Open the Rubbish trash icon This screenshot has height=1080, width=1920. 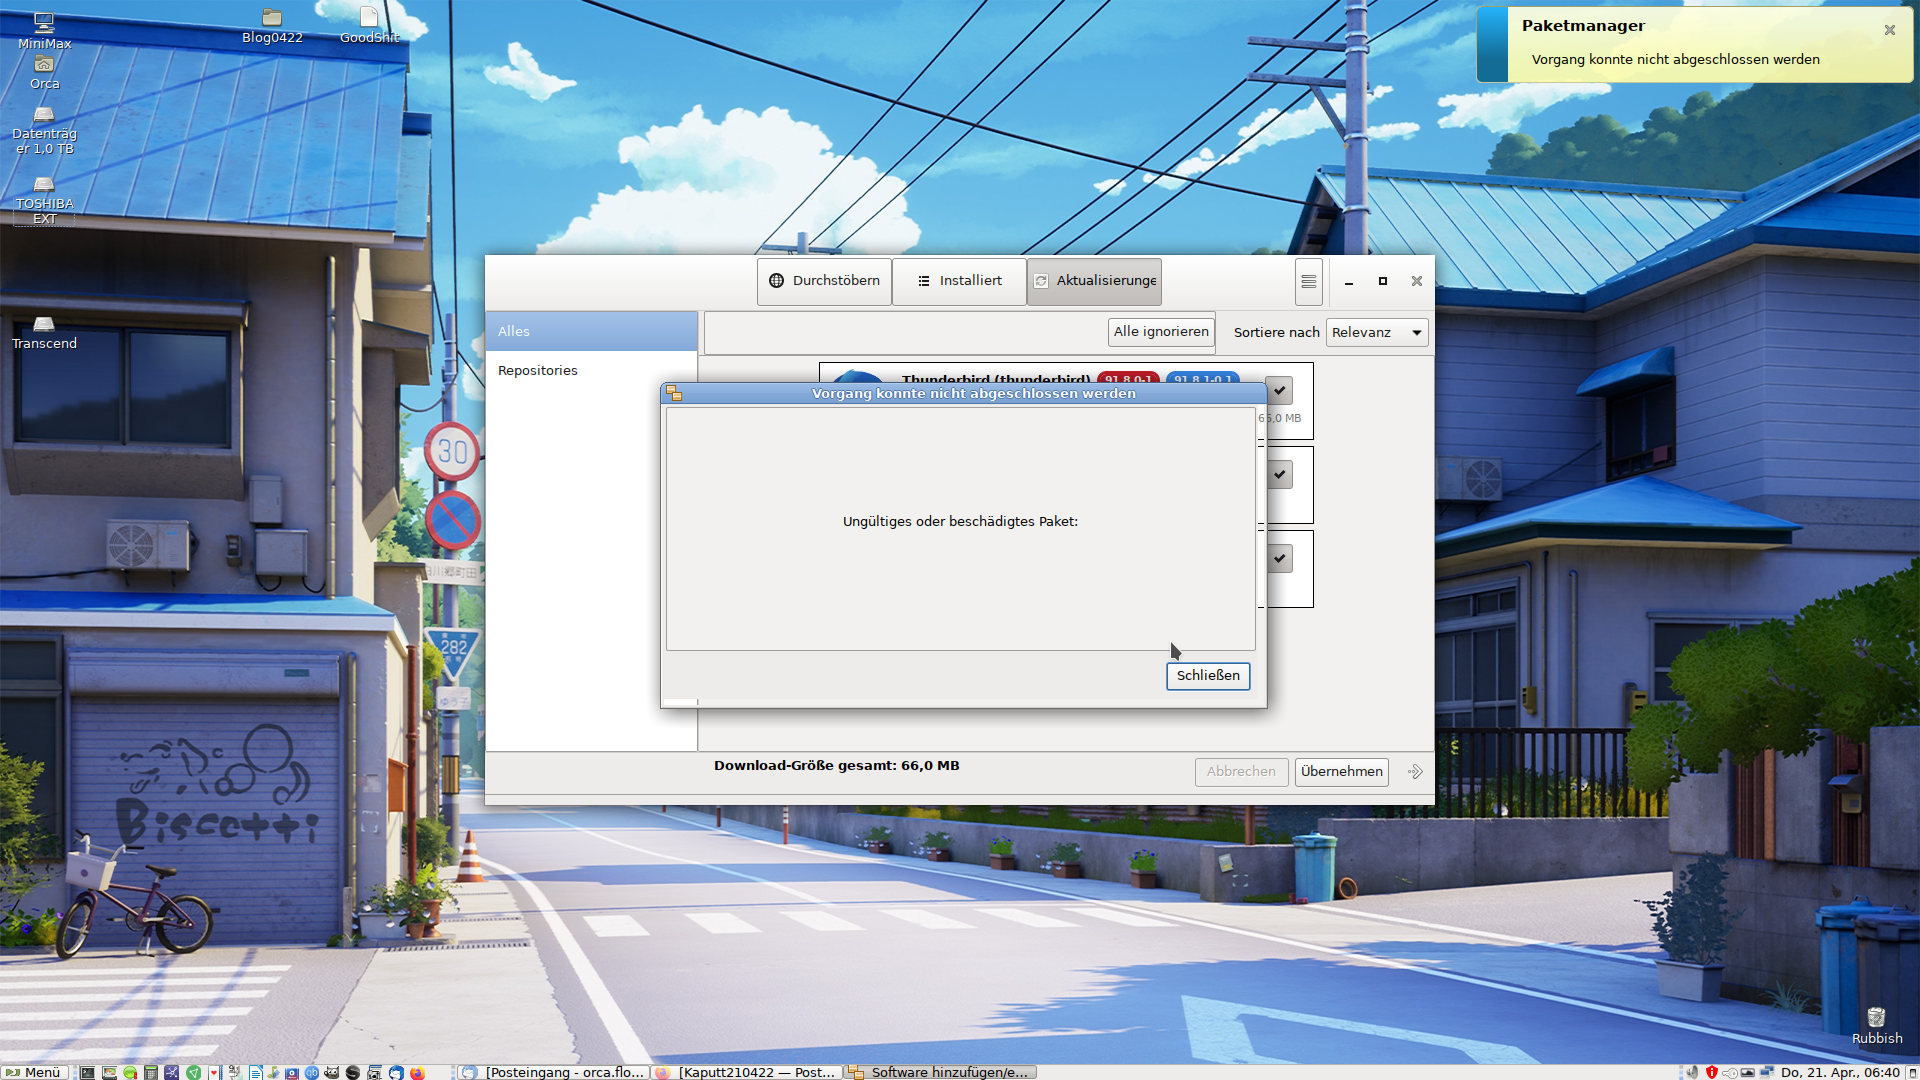(1877, 1026)
